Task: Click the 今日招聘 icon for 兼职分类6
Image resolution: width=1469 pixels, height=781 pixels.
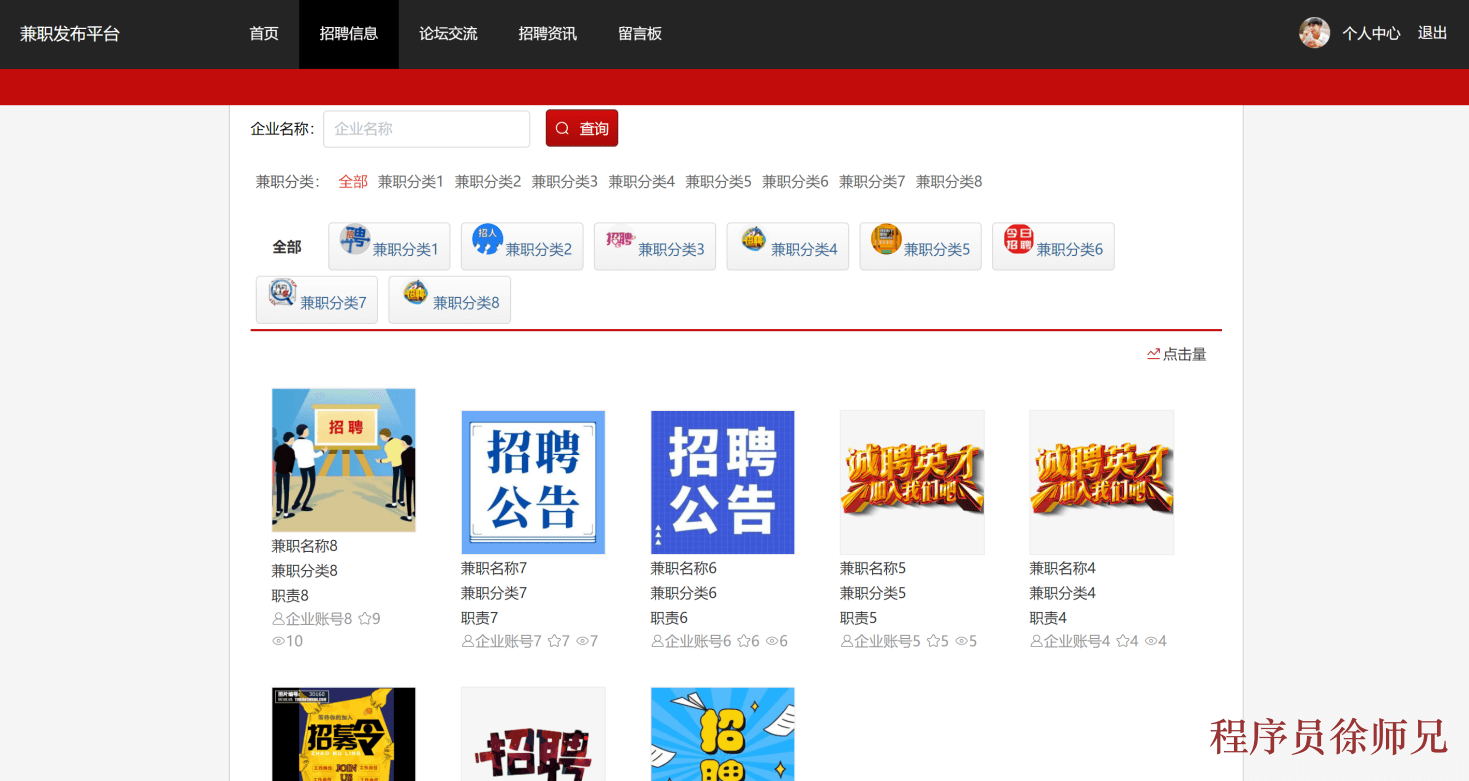Action: (1017, 240)
